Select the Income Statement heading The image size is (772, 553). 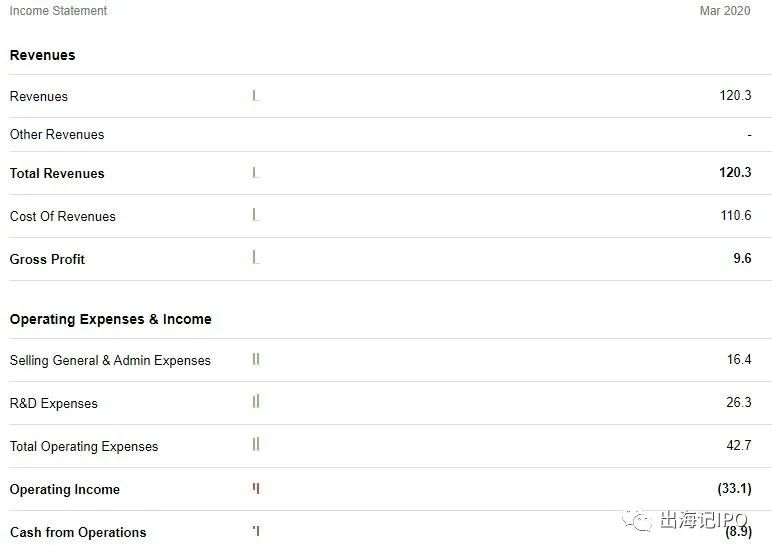click(58, 11)
